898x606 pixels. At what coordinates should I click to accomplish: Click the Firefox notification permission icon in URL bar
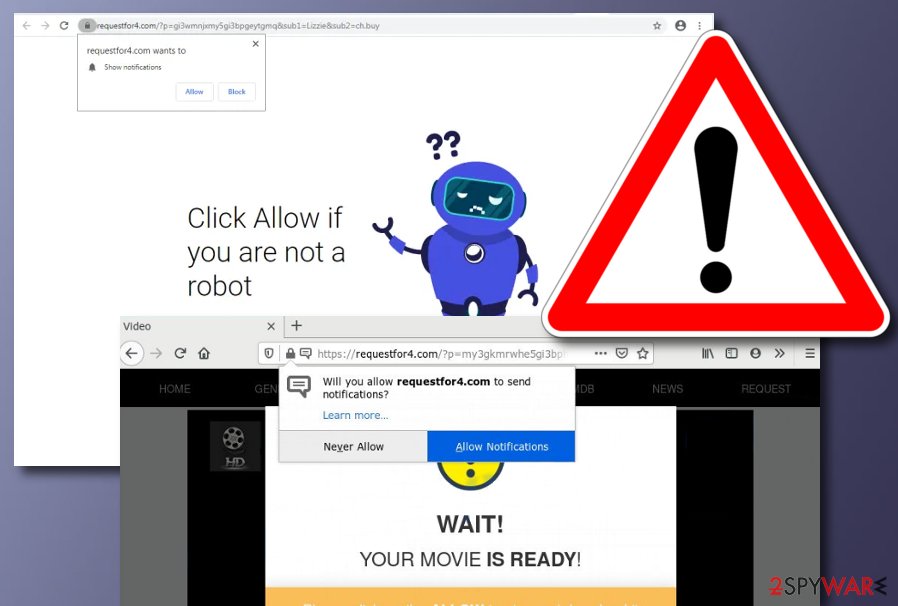coord(306,353)
